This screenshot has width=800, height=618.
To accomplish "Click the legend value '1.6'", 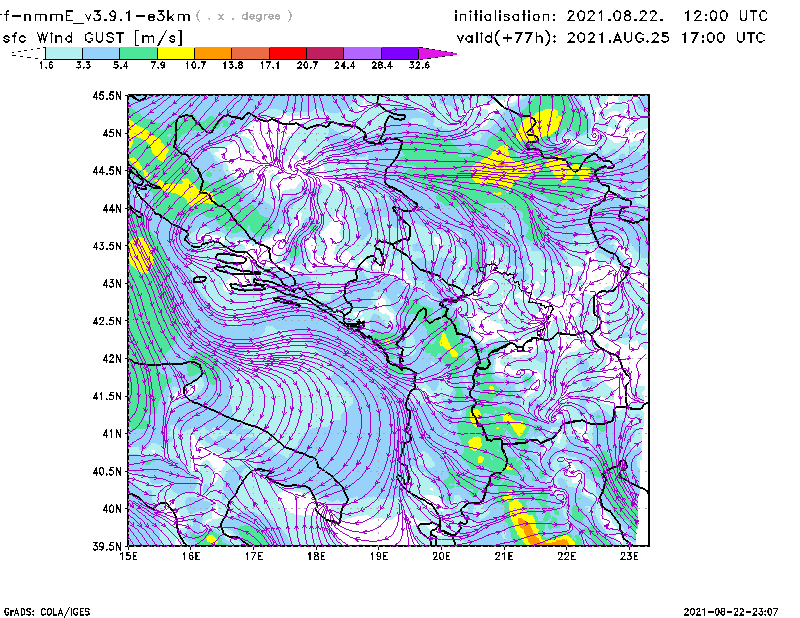I will pos(46,65).
